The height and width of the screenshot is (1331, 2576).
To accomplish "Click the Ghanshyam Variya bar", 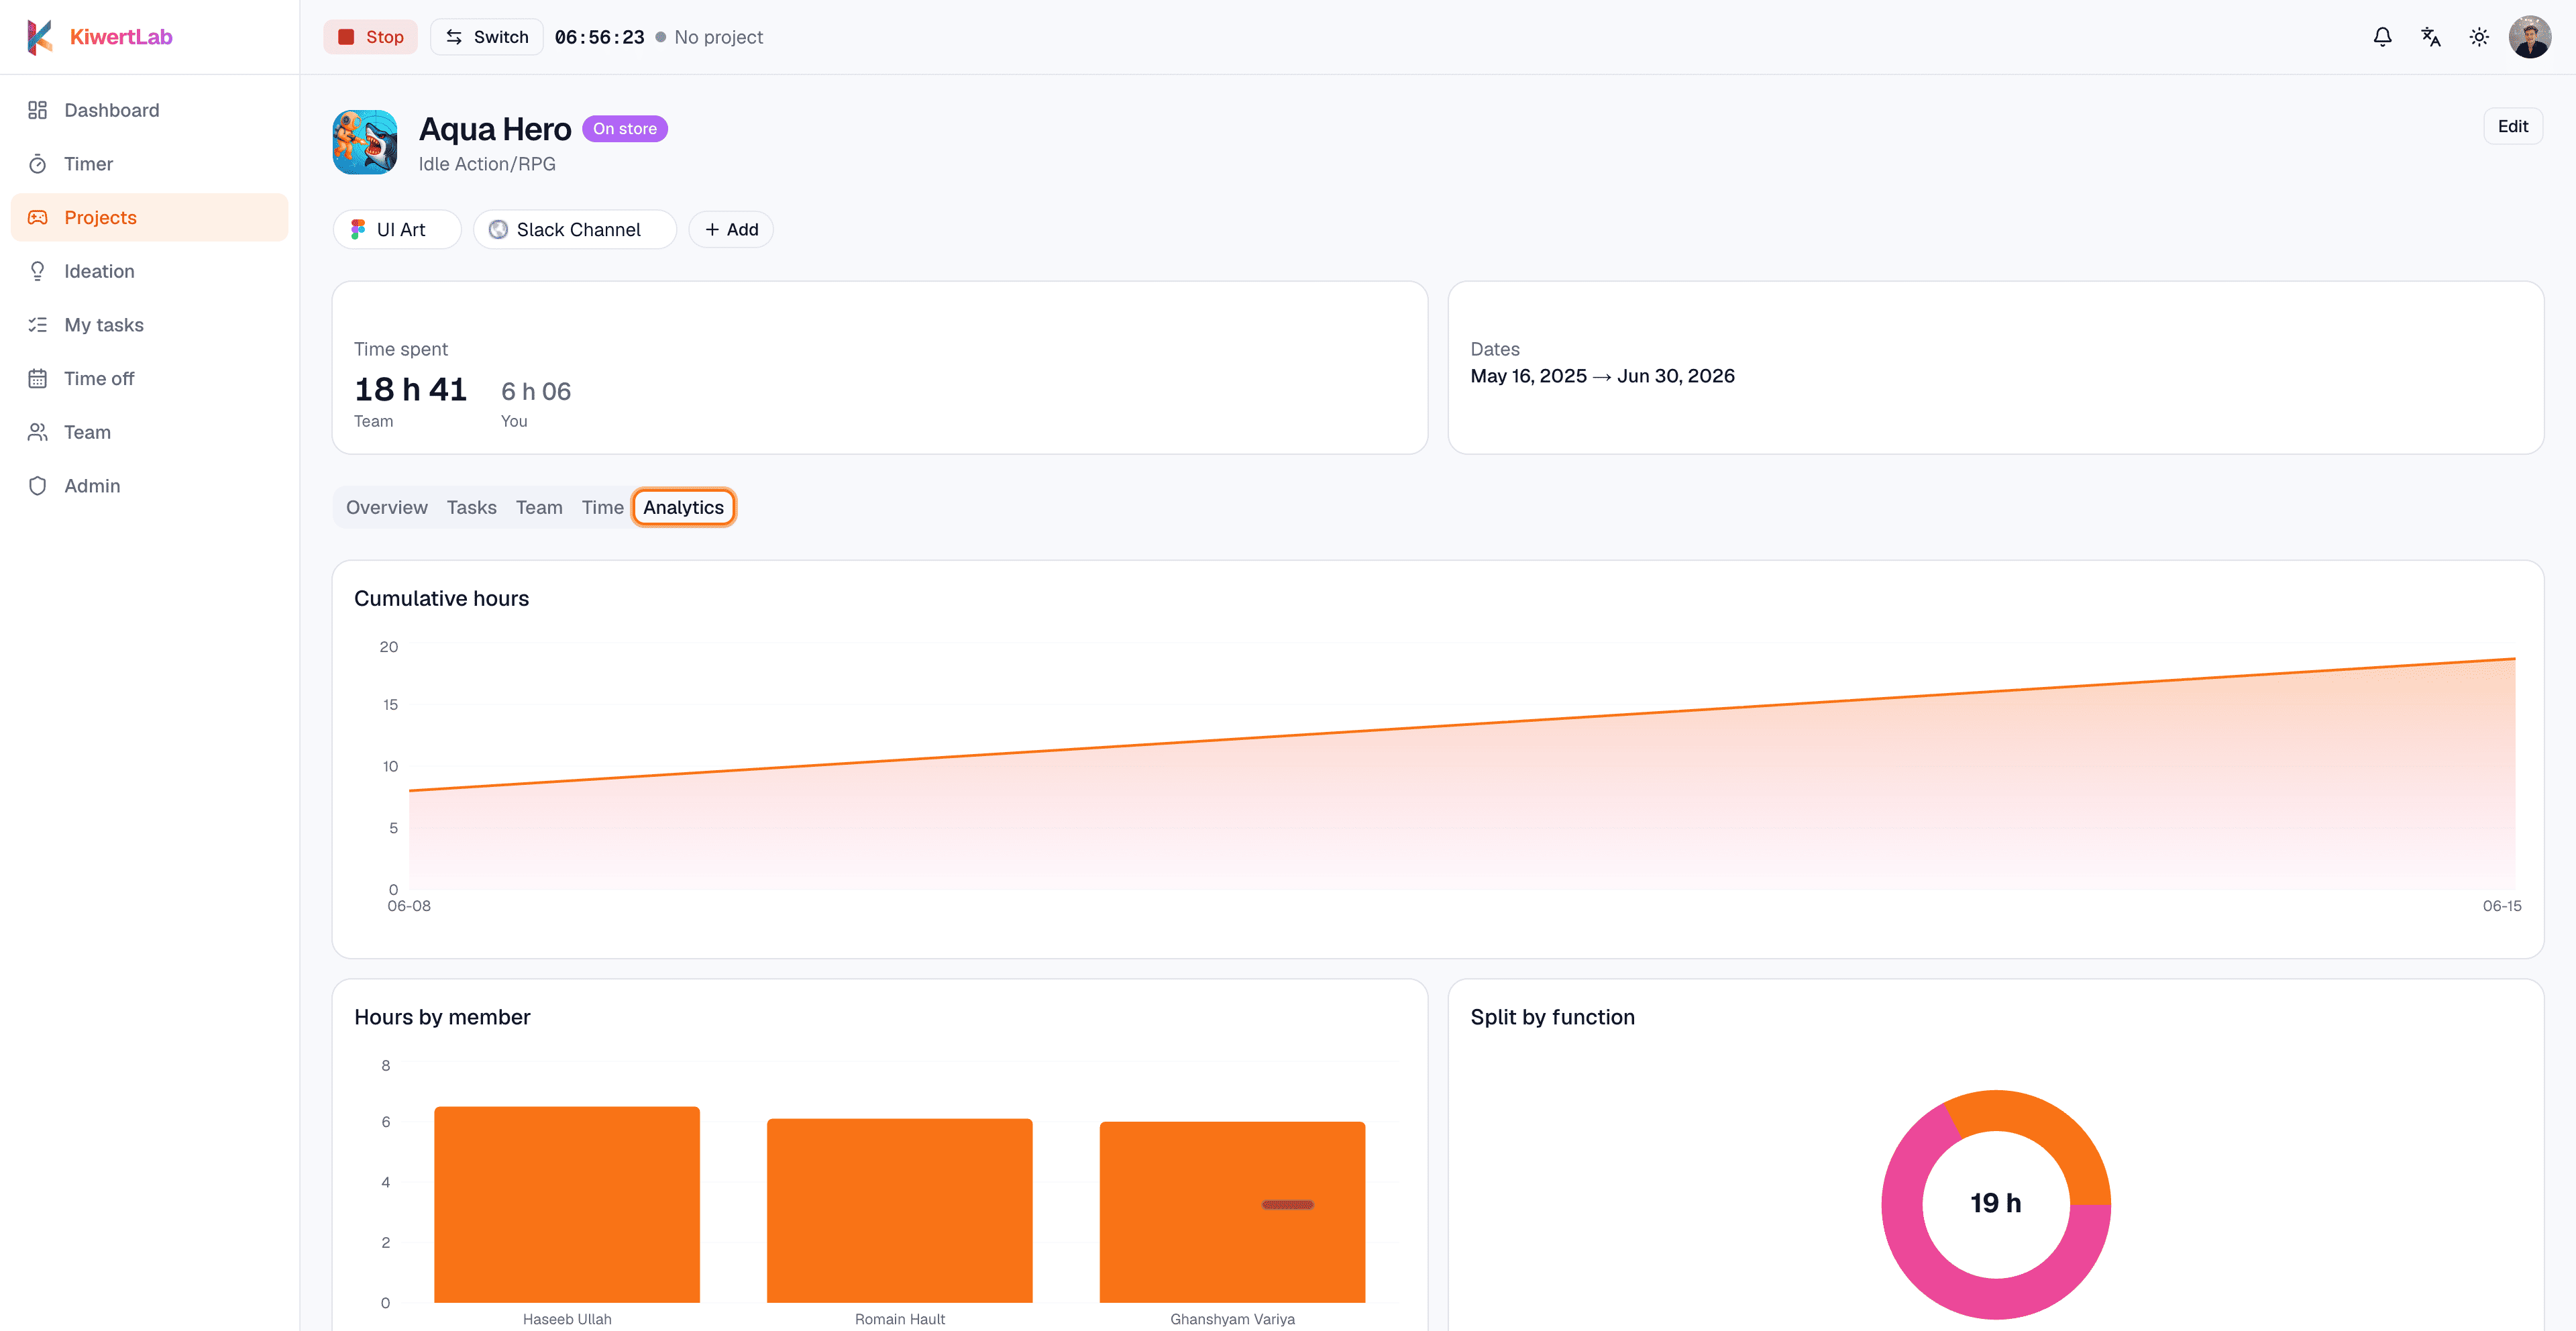I will 1232,1212.
